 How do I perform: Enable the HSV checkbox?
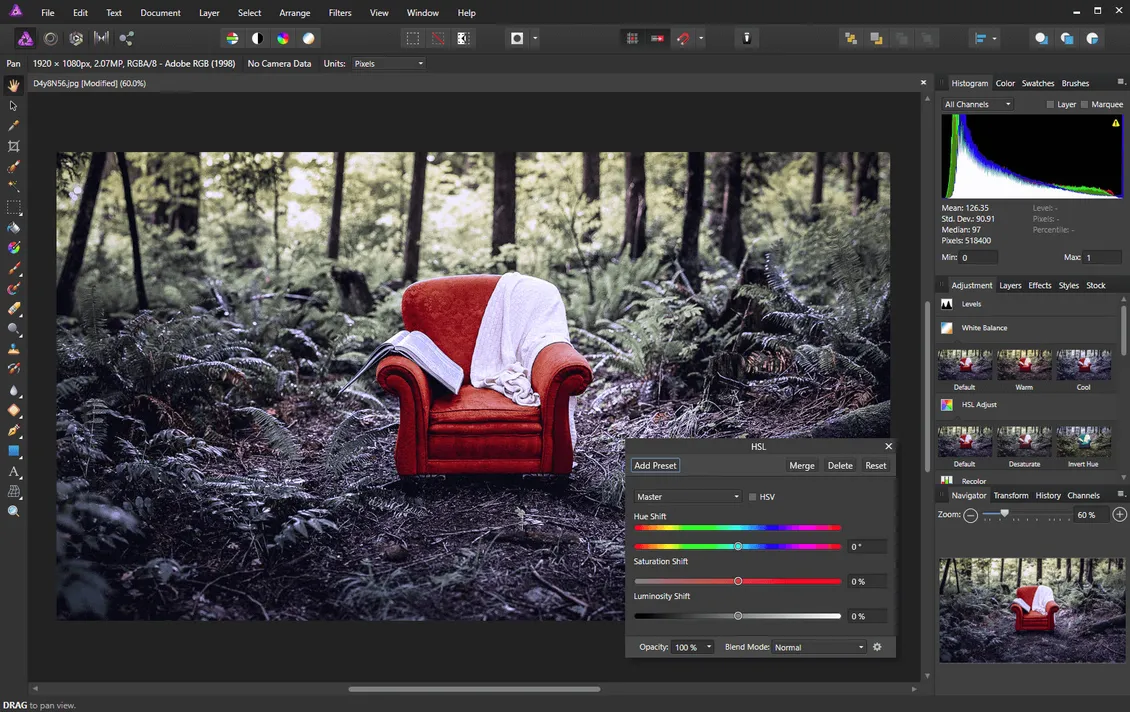[753, 497]
